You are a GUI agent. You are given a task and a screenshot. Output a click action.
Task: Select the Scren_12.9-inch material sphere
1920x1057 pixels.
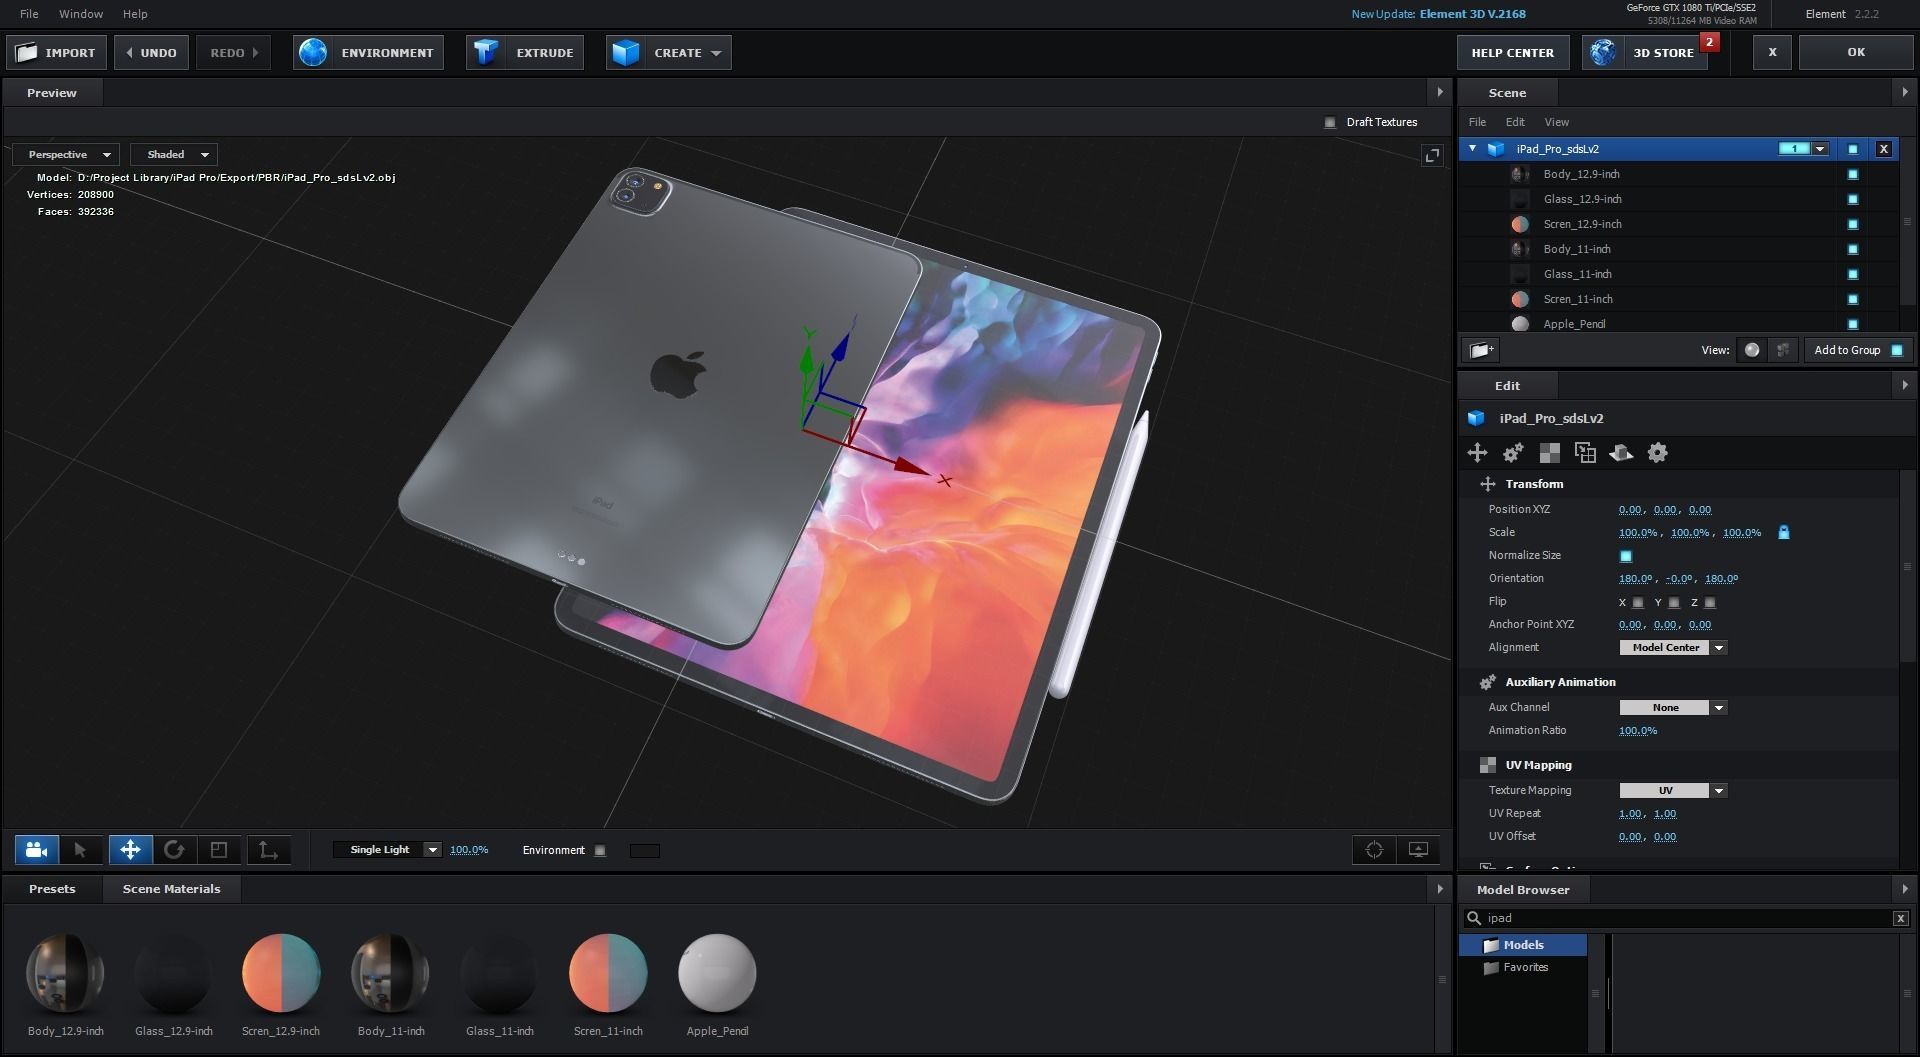[x=281, y=973]
